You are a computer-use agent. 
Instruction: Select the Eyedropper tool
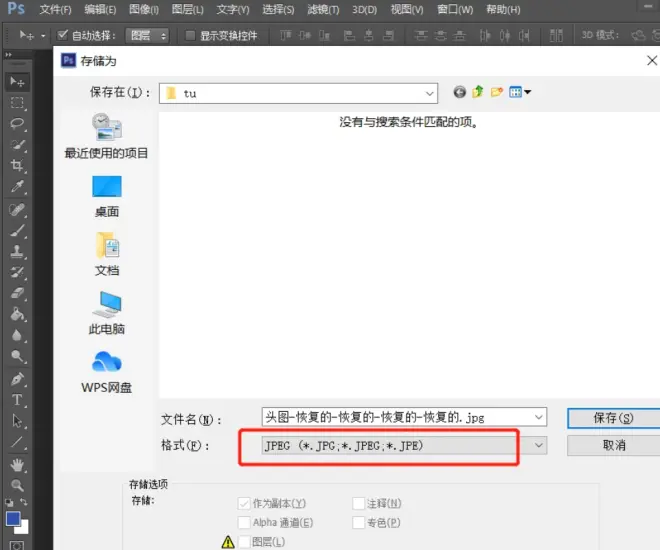[x=17, y=186]
